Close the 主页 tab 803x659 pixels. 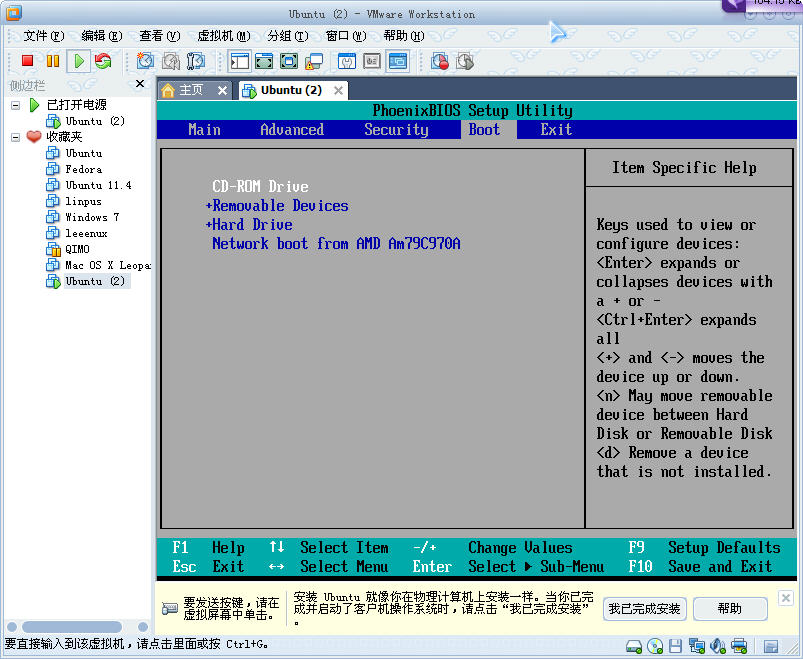click(x=222, y=91)
